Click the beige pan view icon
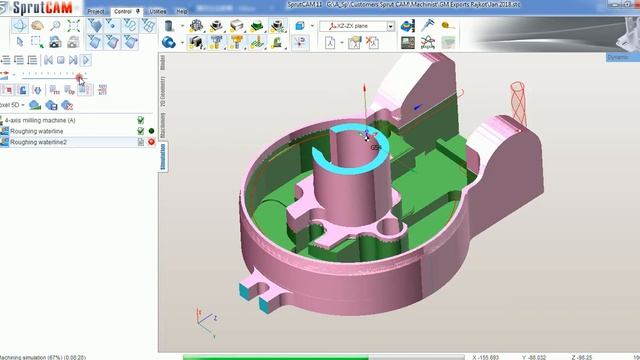The image size is (640, 360). (37, 26)
